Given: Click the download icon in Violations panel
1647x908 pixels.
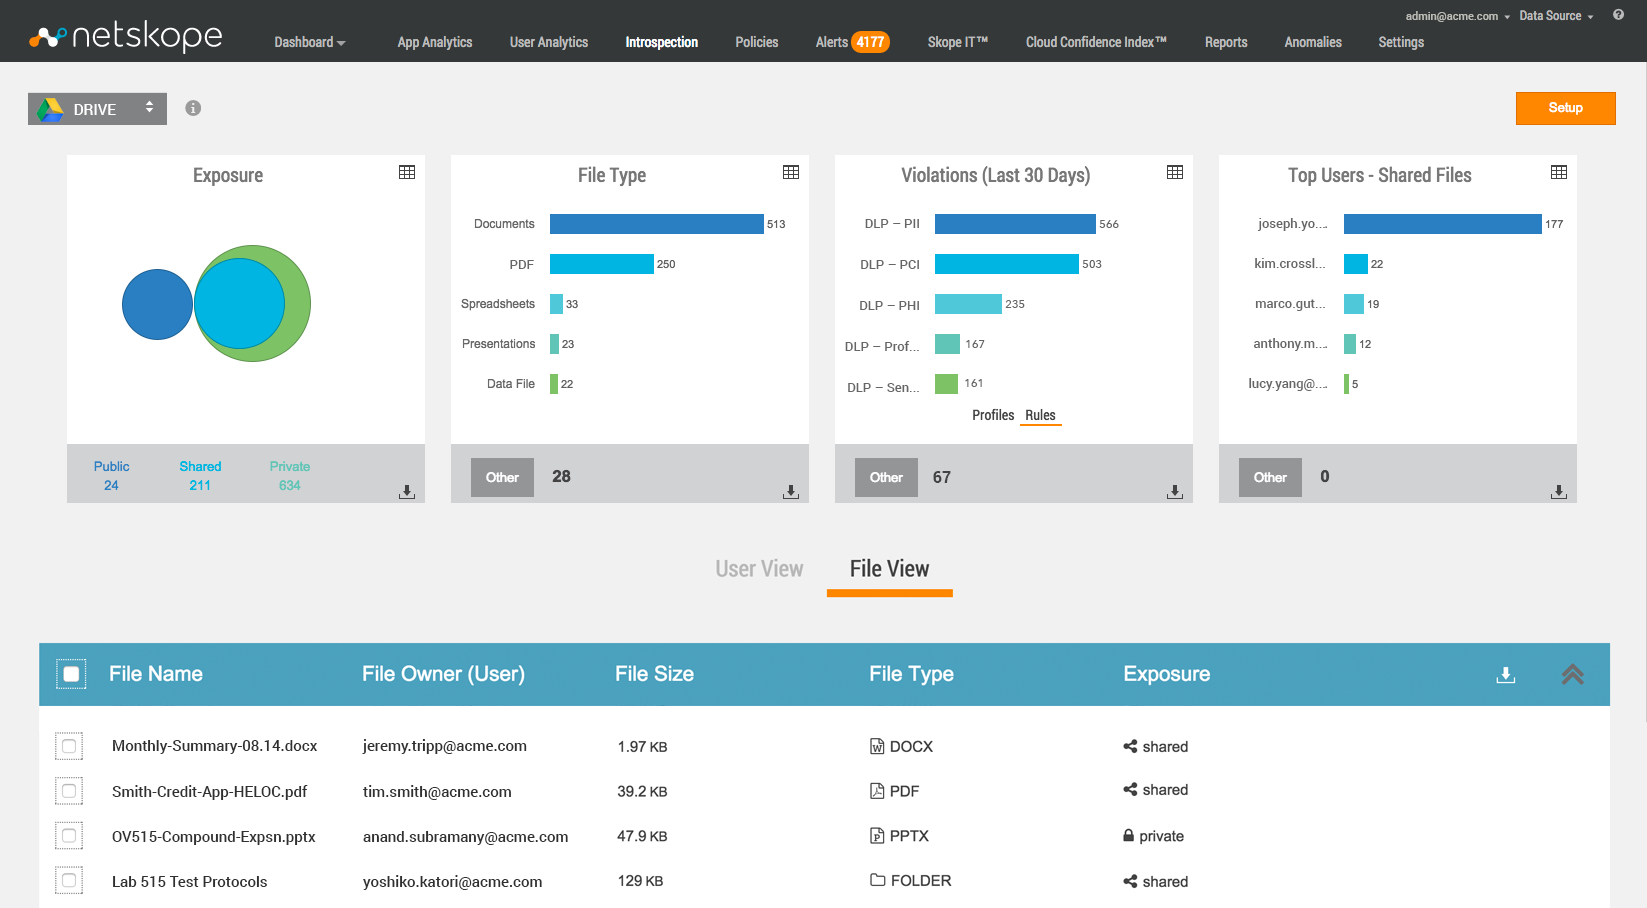Looking at the screenshot, I should [1175, 492].
